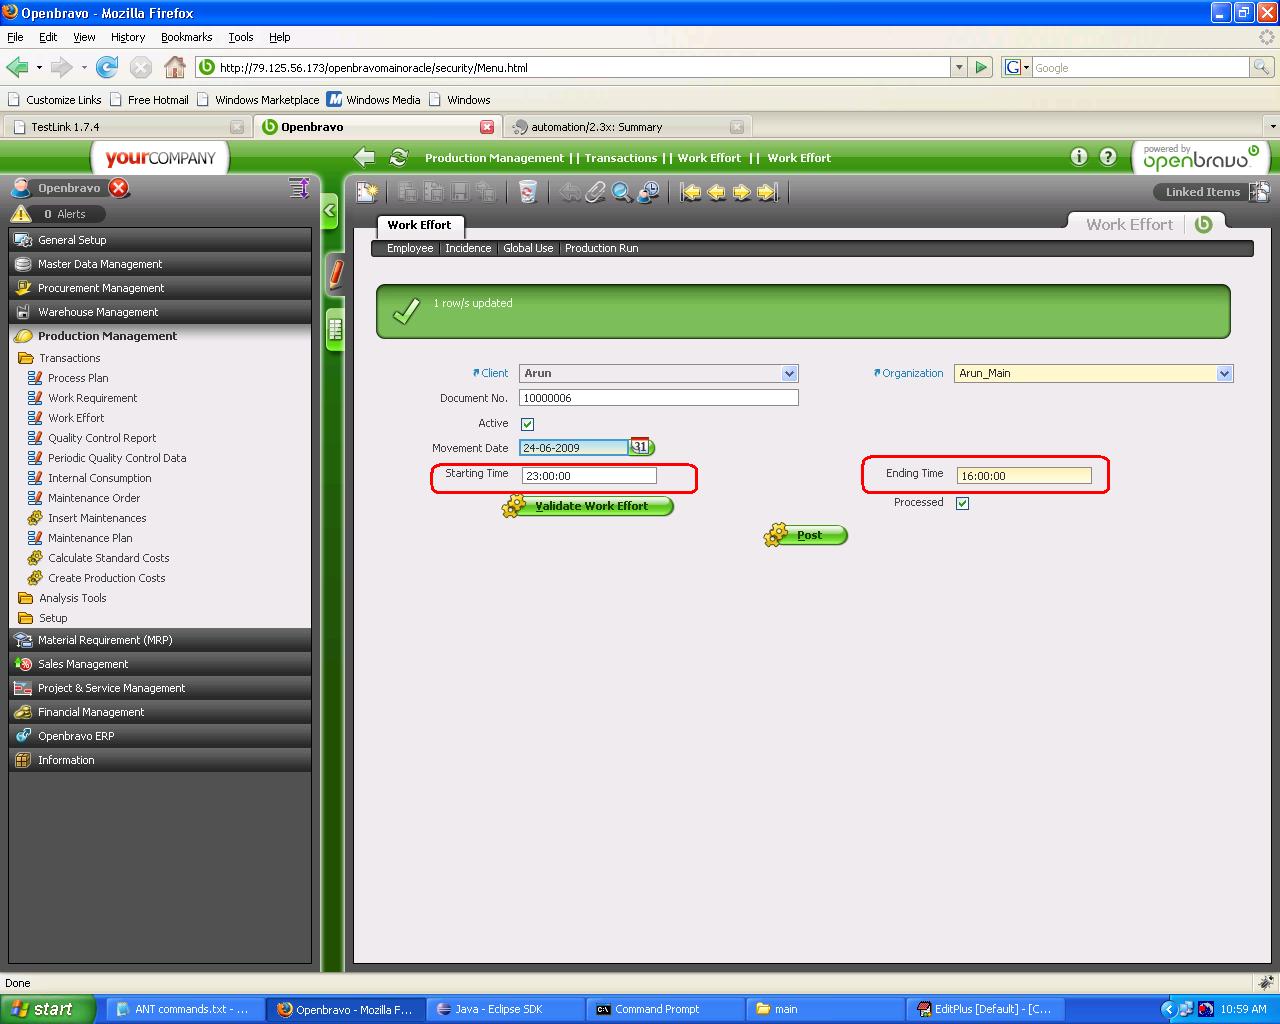
Task: Toggle the Active checkbox
Action: (527, 424)
